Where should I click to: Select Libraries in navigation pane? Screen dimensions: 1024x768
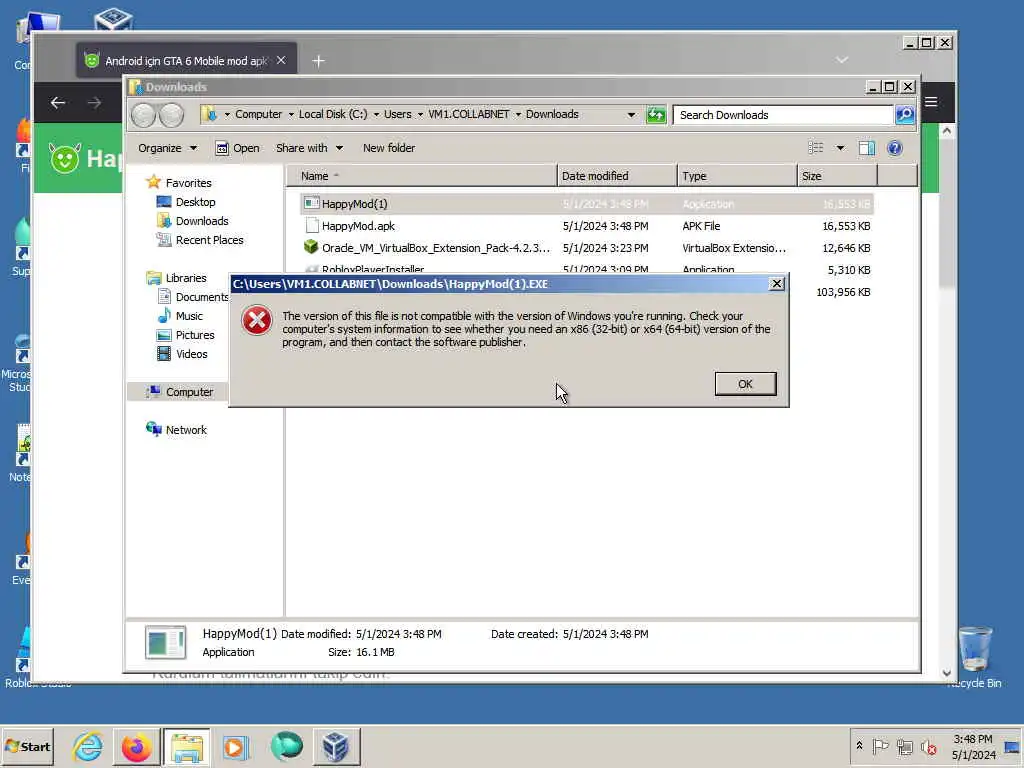[x=176, y=278]
